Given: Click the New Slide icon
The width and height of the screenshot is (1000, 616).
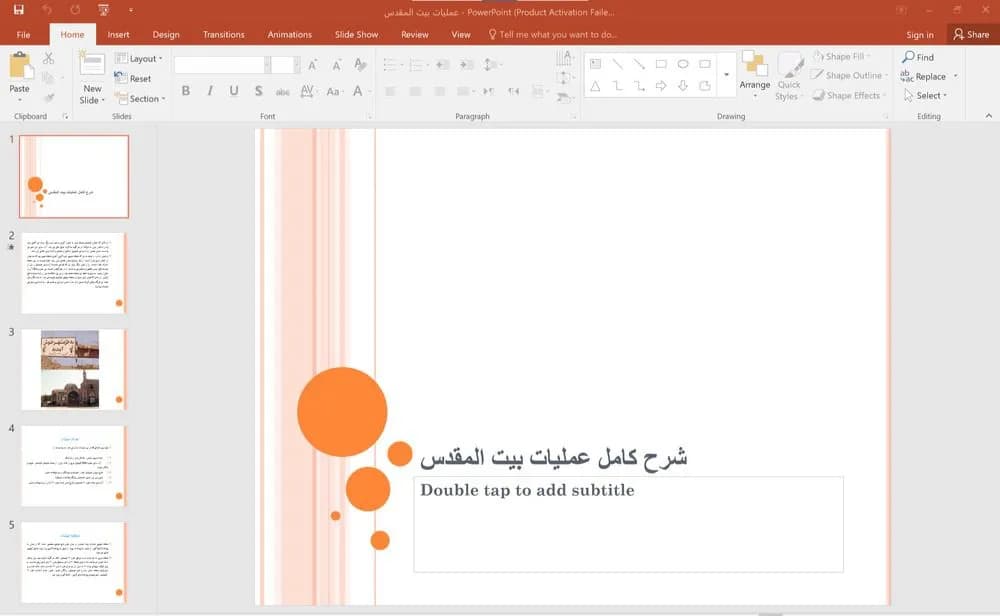Looking at the screenshot, I should 92,64.
